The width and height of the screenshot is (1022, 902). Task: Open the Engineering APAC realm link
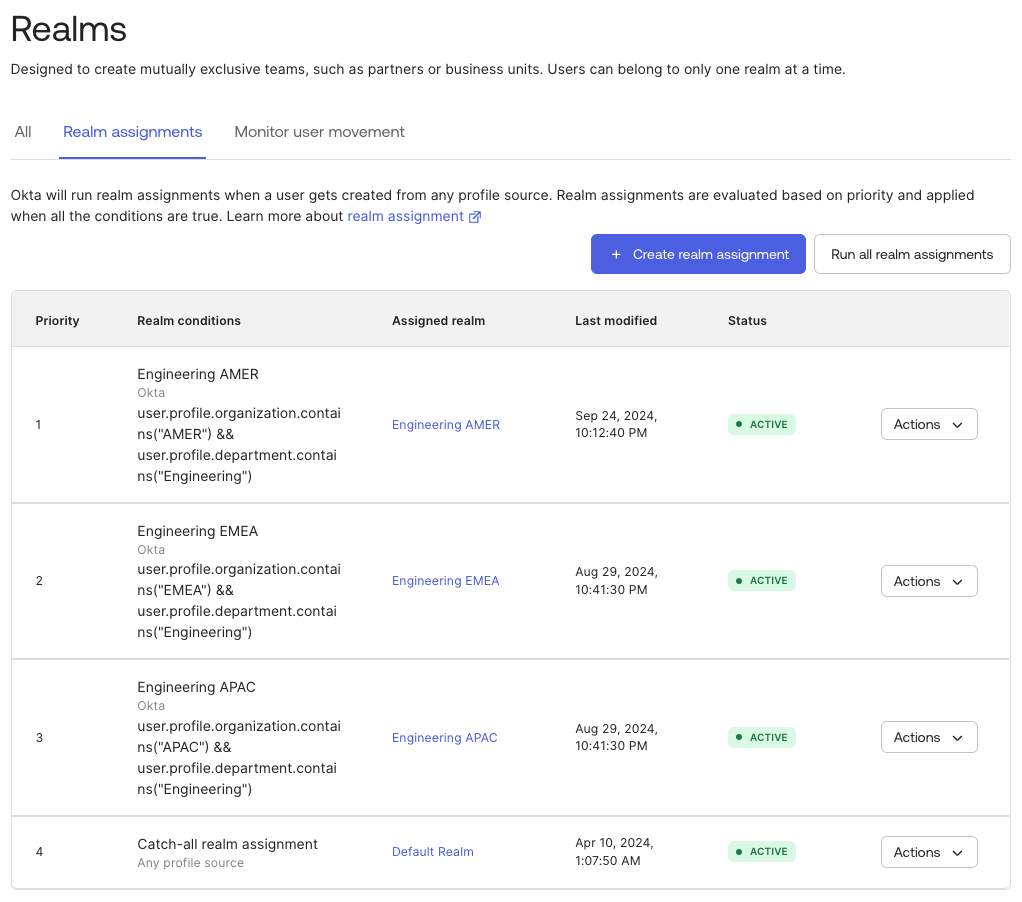click(x=444, y=737)
